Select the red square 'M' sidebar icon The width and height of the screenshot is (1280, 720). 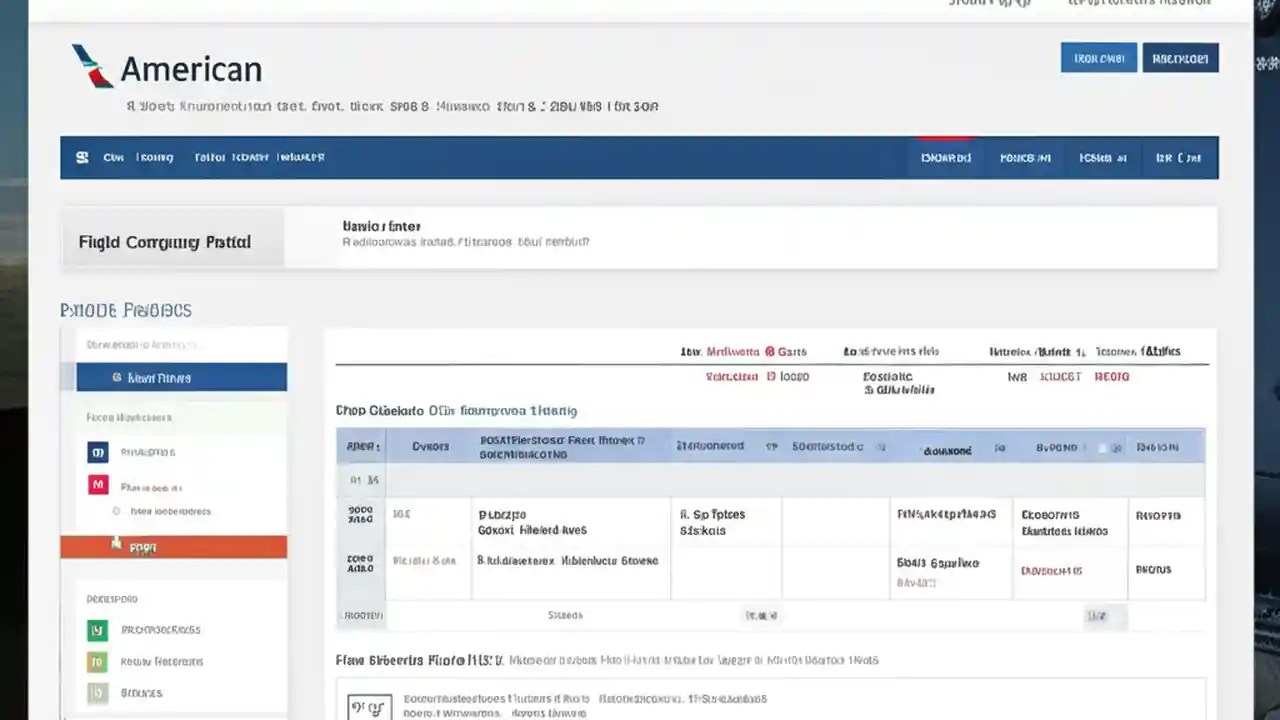[x=97, y=484]
